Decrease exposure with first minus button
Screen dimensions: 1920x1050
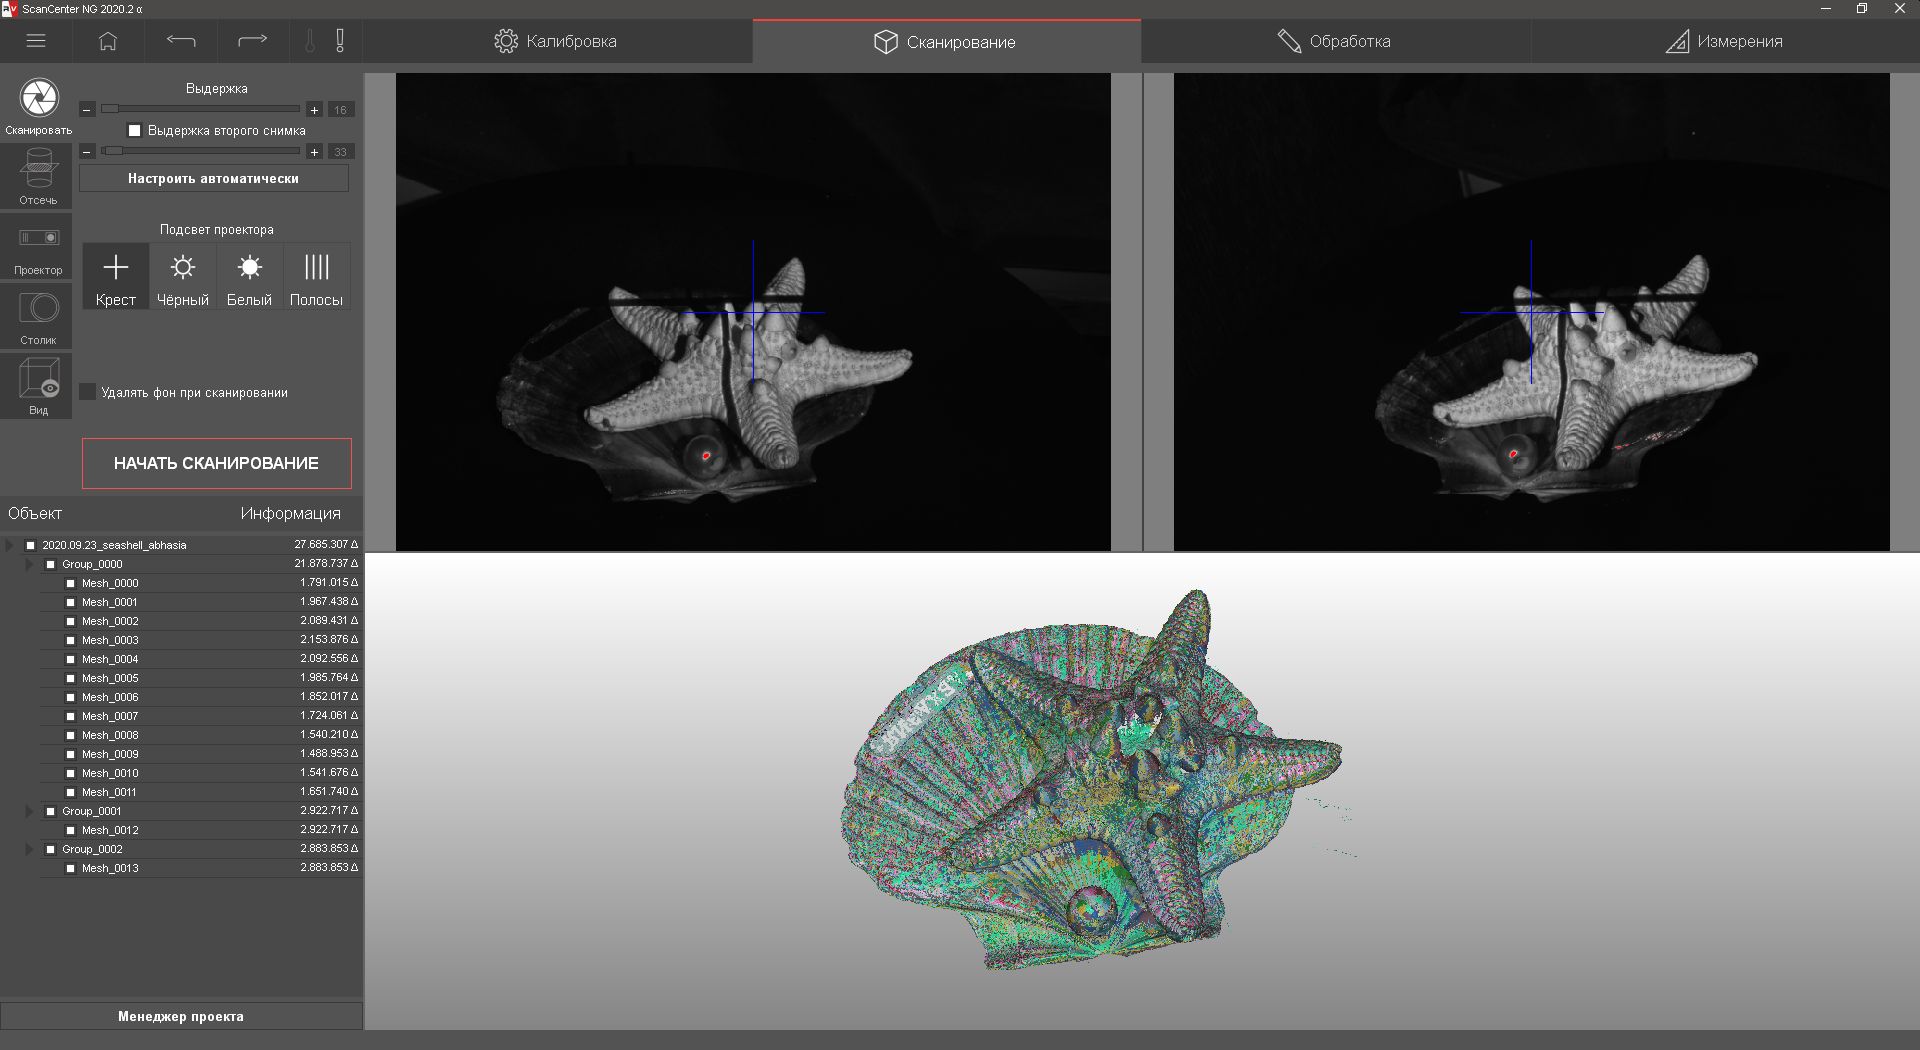88,110
